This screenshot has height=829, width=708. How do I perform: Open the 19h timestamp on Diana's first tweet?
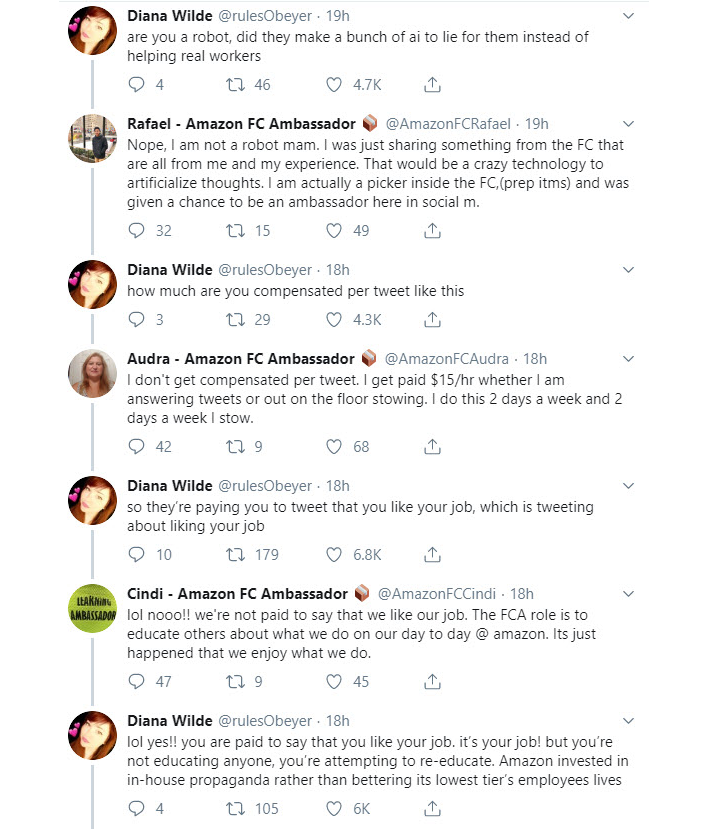(337, 16)
